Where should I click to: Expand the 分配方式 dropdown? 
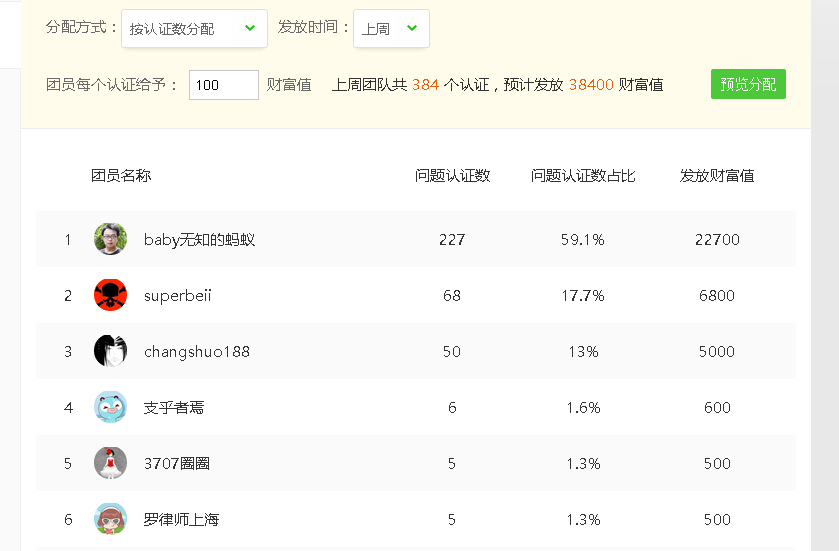point(194,28)
